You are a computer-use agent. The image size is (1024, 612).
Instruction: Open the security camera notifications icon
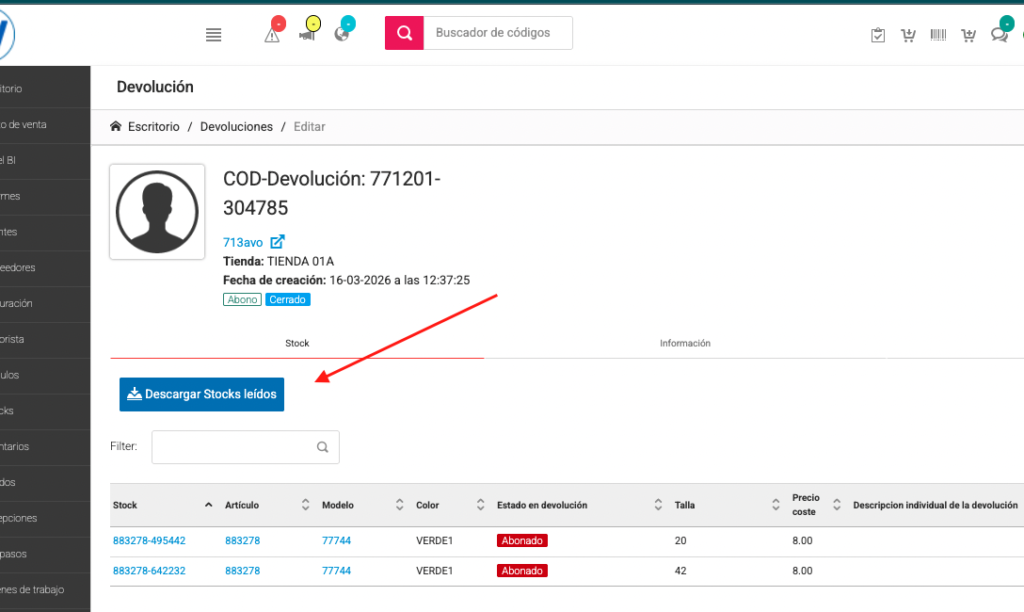[307, 35]
